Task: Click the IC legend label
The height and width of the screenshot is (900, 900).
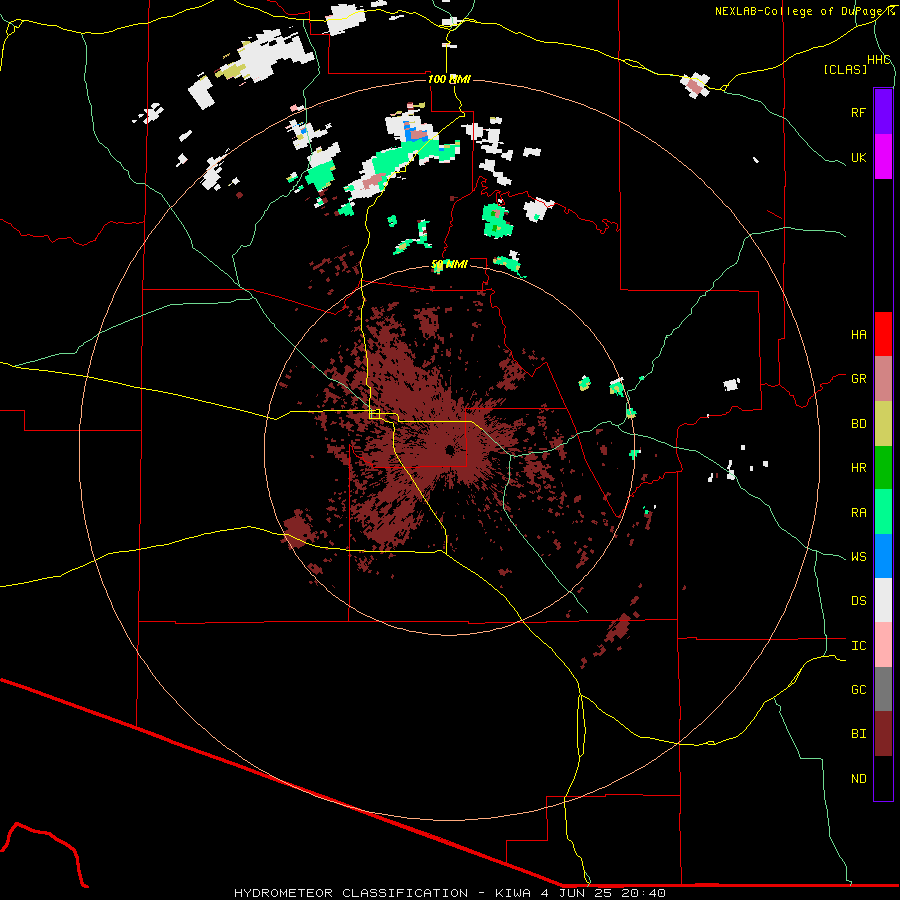Action: point(858,646)
